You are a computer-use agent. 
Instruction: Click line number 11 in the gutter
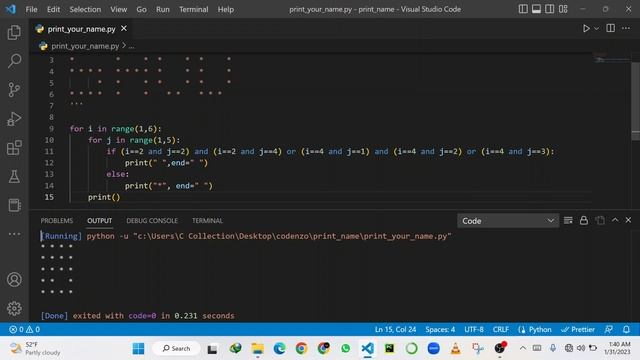[49, 151]
